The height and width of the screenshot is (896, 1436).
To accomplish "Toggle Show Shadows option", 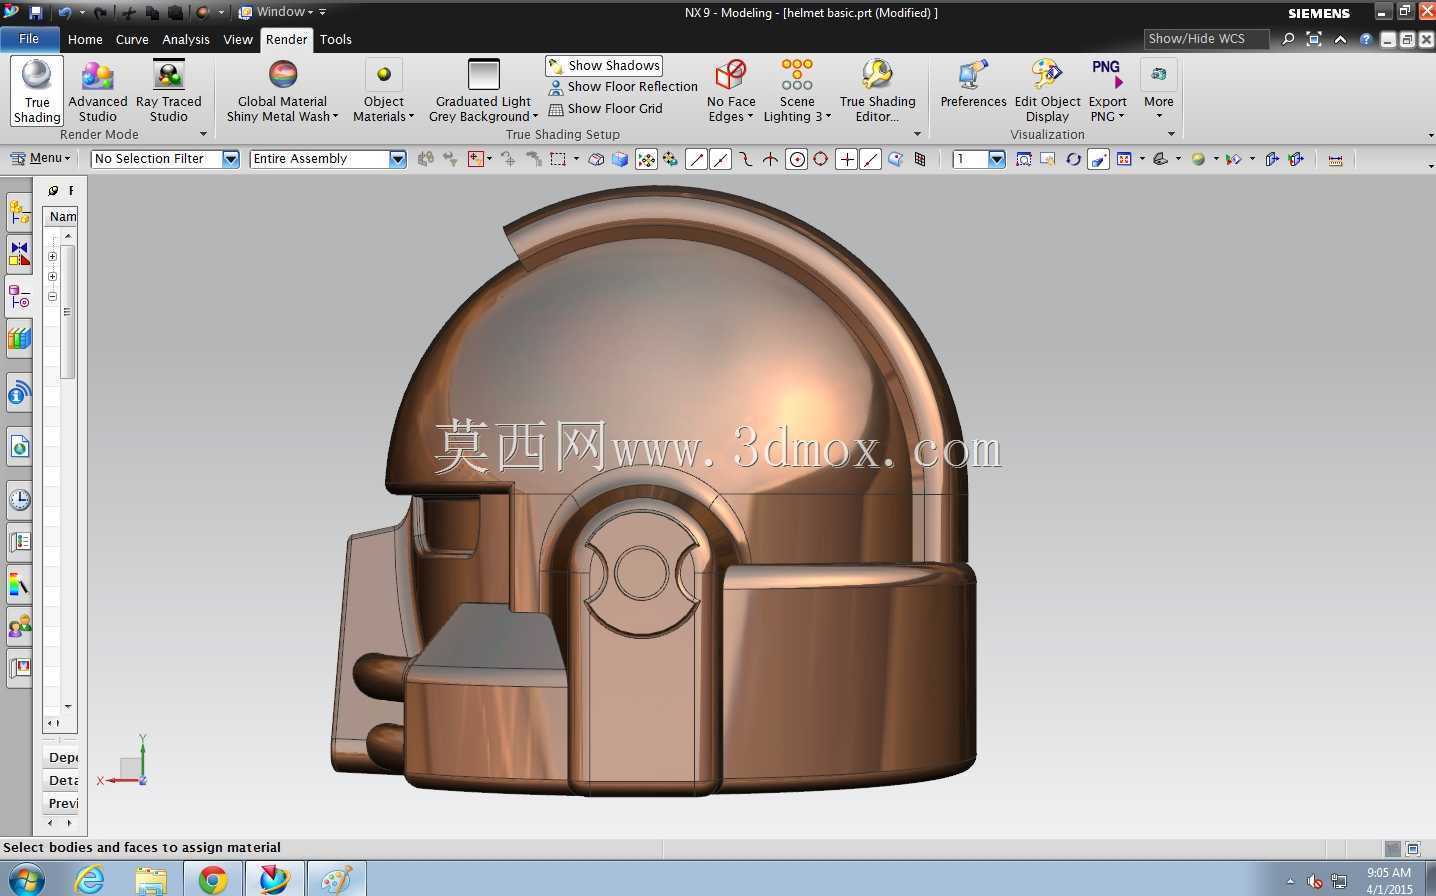I will click(603, 65).
